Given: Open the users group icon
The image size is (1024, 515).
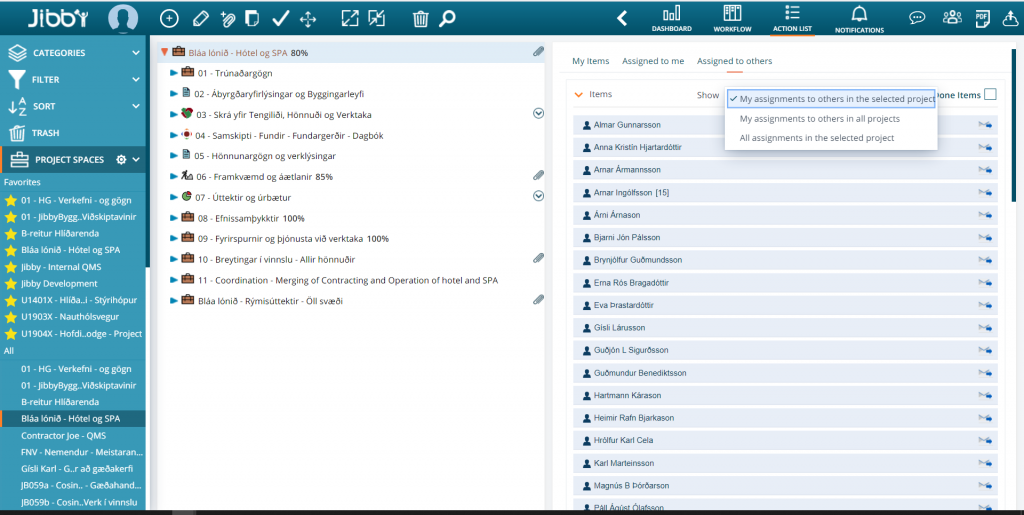Looking at the screenshot, I should [x=952, y=18].
